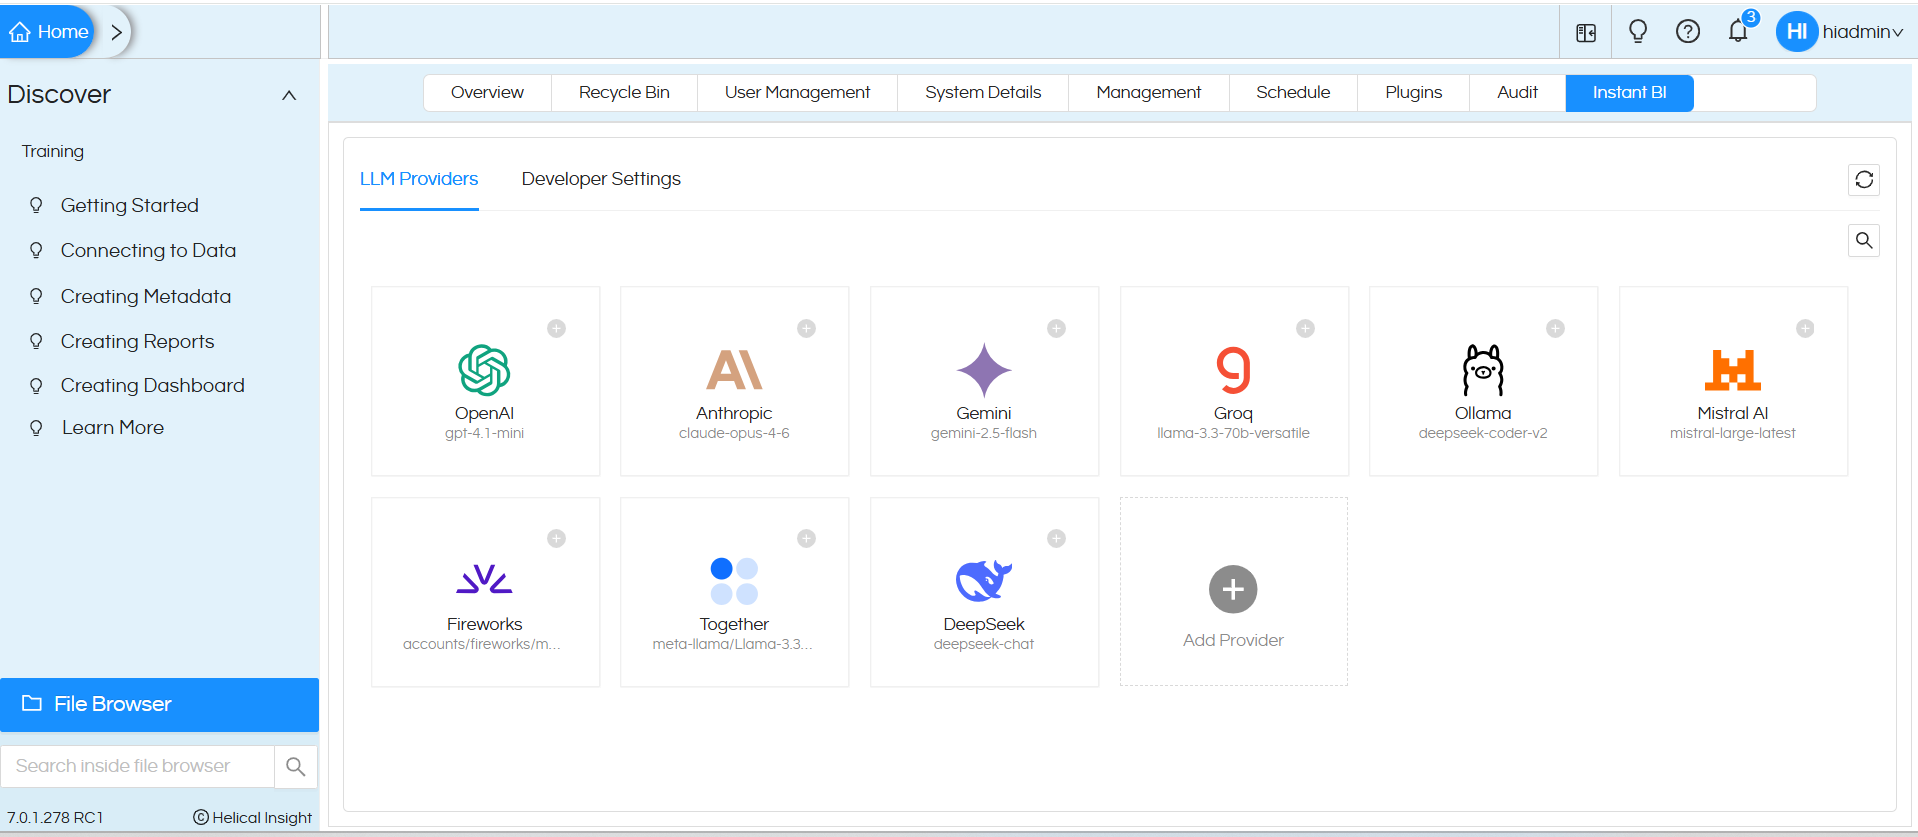Click the Helical Insight copyright link
Image resolution: width=1918 pixels, height=837 pixels.
click(252, 817)
